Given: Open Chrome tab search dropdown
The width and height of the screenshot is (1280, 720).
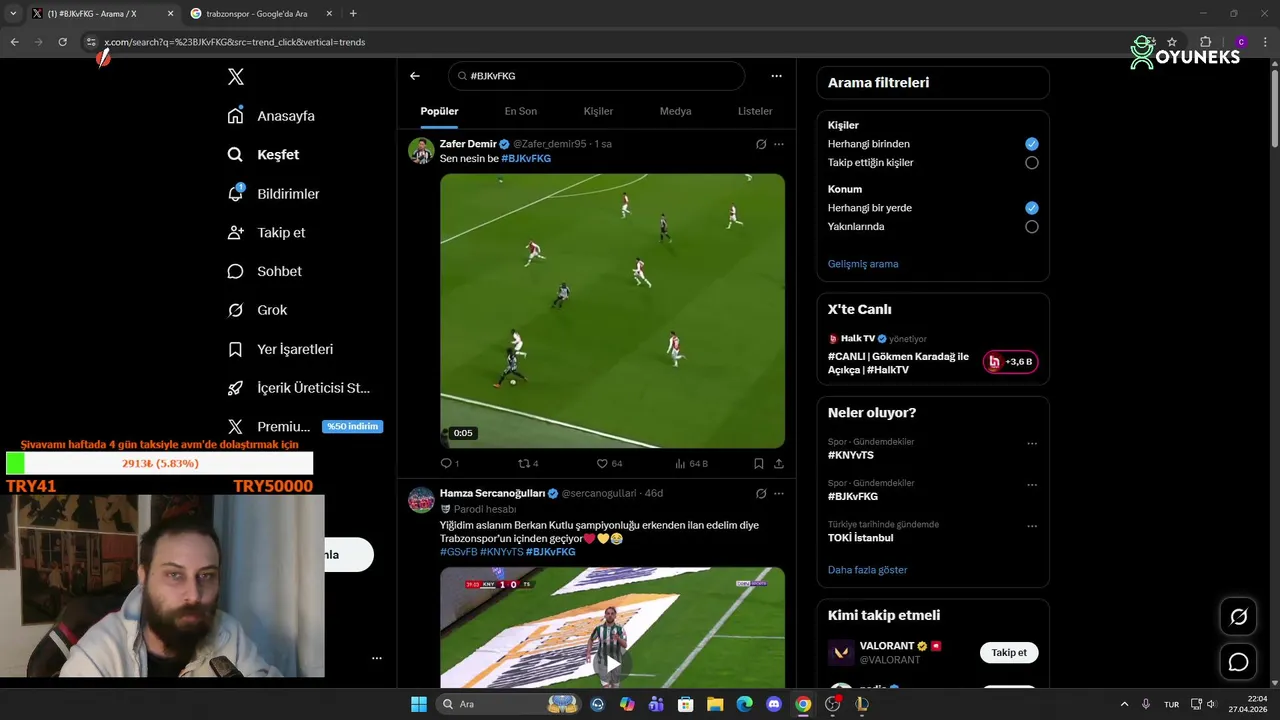Looking at the screenshot, I should [x=13, y=13].
